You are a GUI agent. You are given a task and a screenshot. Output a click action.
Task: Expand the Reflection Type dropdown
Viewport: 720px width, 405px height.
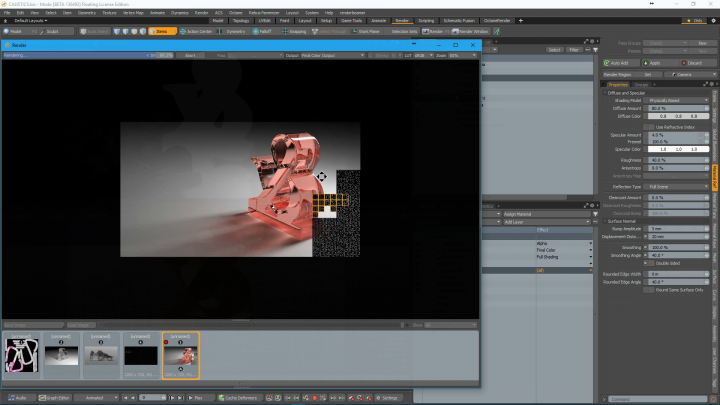pos(679,186)
